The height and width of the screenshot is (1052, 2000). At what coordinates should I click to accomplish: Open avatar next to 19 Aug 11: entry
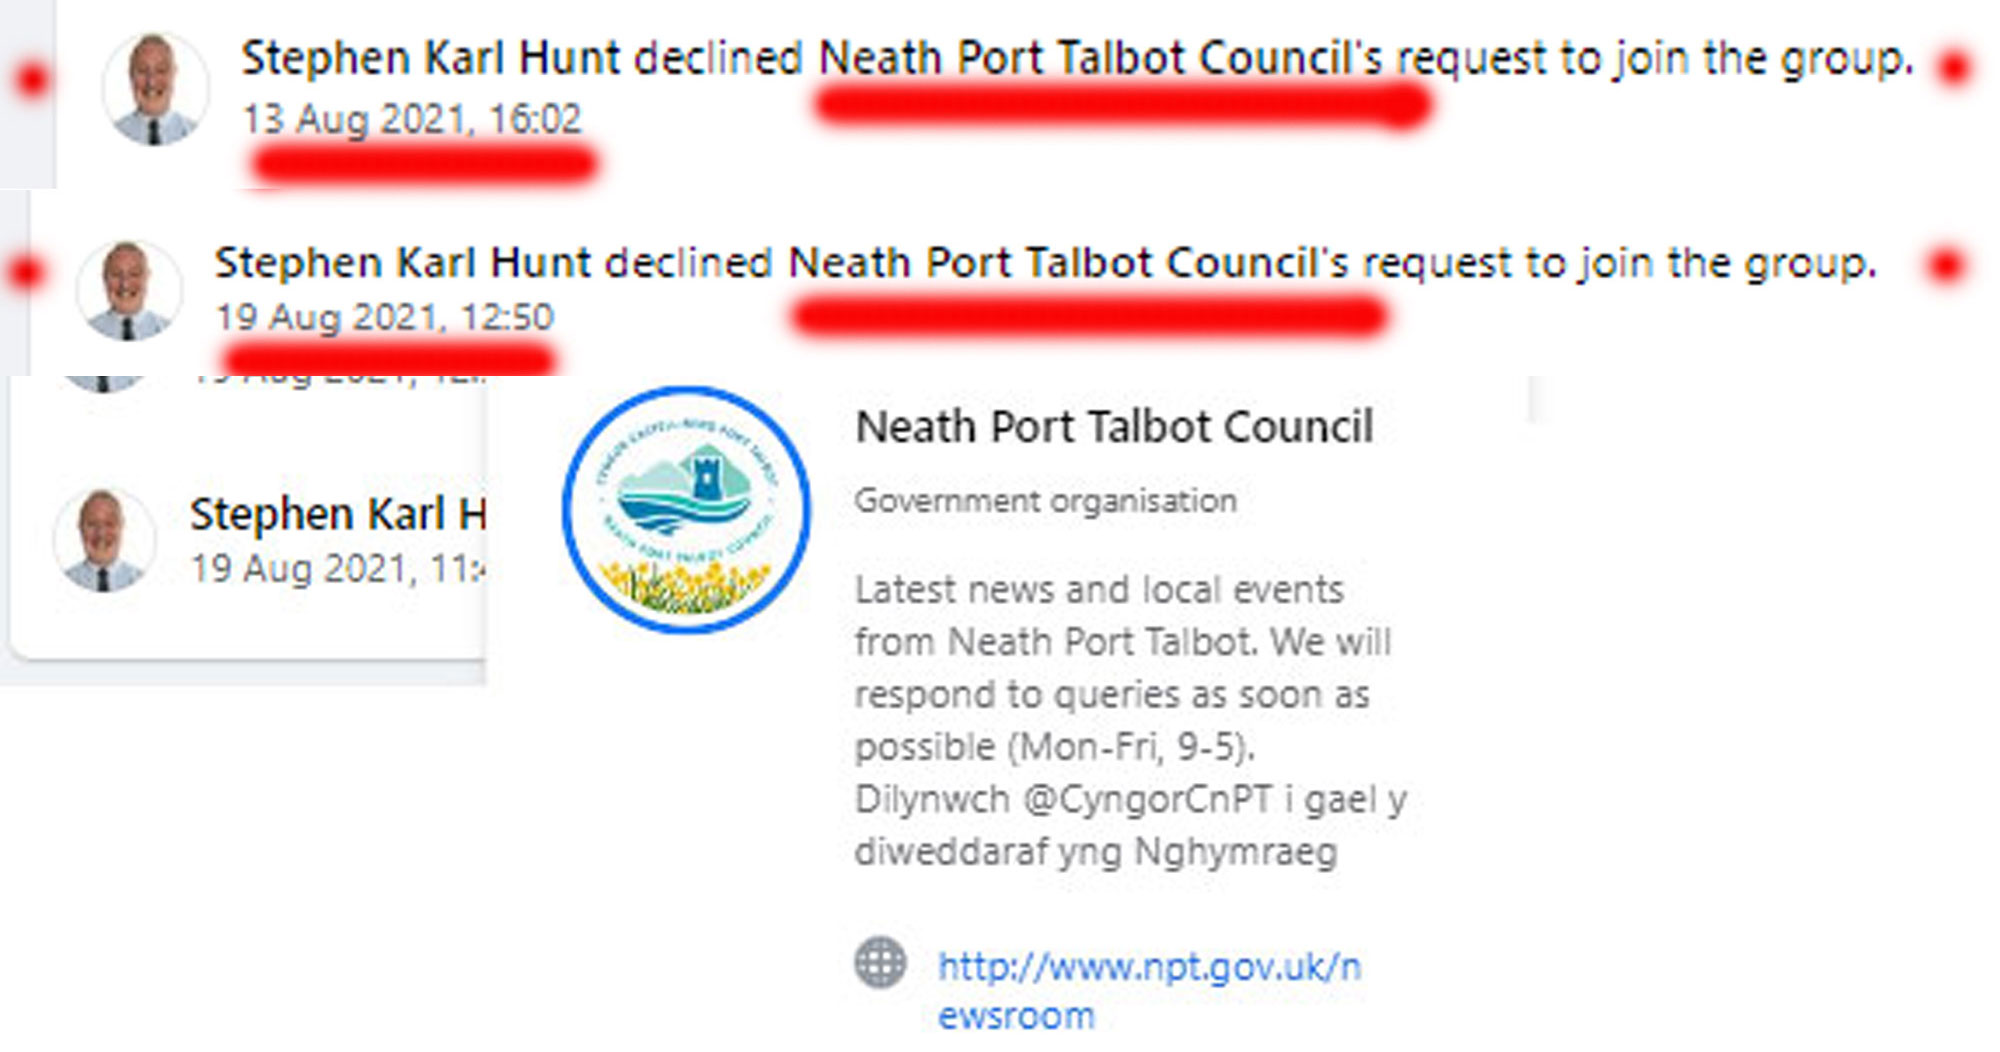(104, 540)
